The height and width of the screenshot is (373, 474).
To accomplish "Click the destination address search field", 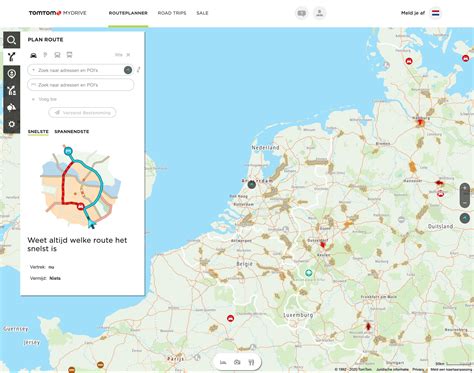I will [80, 85].
